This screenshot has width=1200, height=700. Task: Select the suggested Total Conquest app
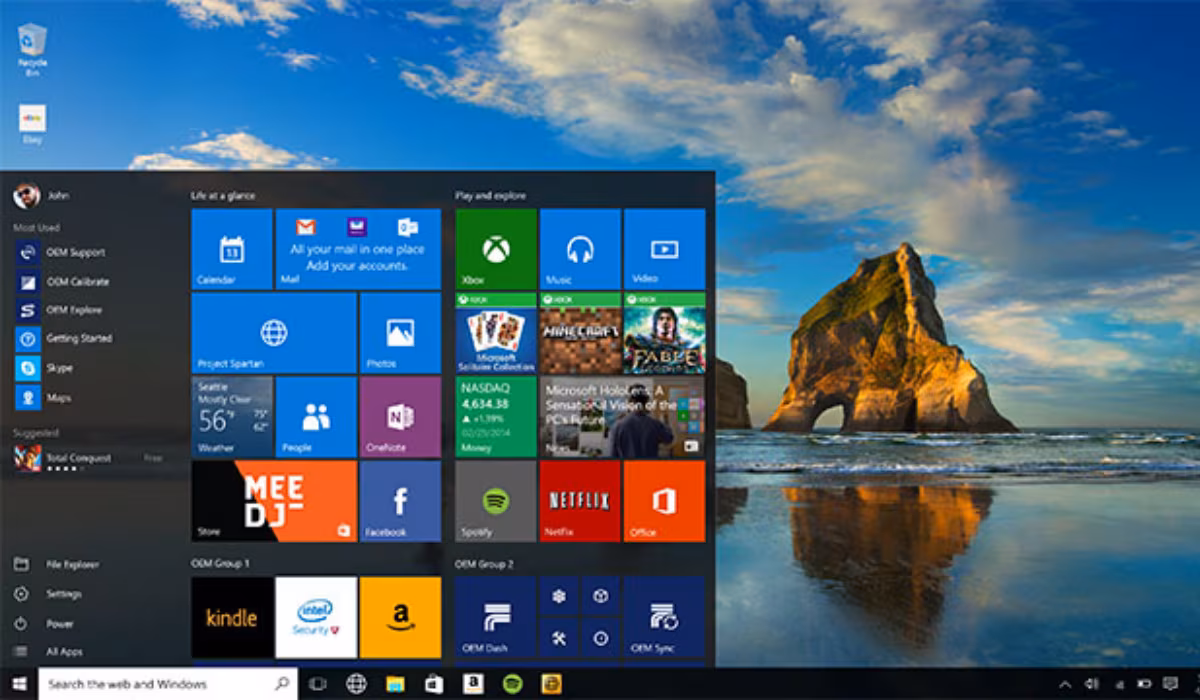pyautogui.click(x=88, y=459)
